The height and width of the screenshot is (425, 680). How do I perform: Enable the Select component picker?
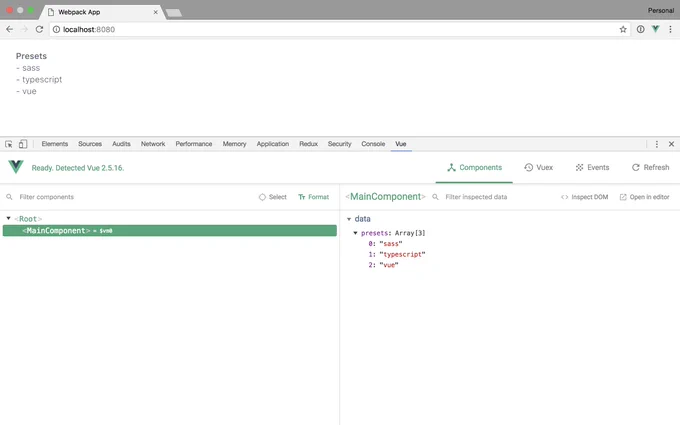pos(273,197)
